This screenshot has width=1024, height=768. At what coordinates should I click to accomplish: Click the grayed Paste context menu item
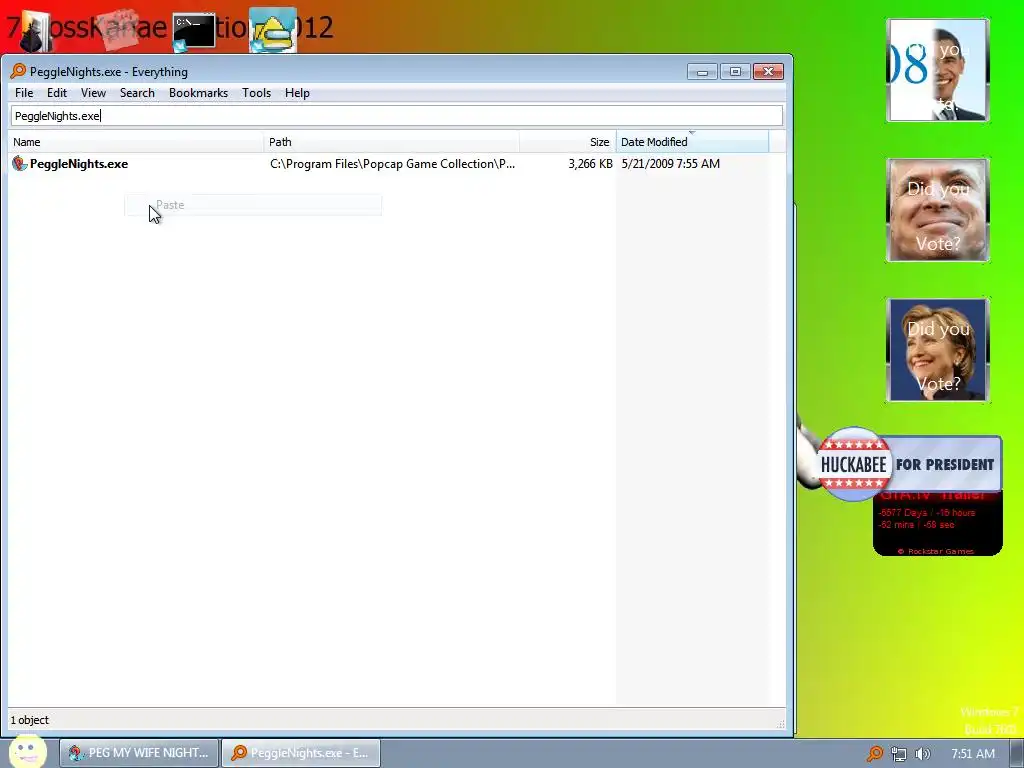253,205
